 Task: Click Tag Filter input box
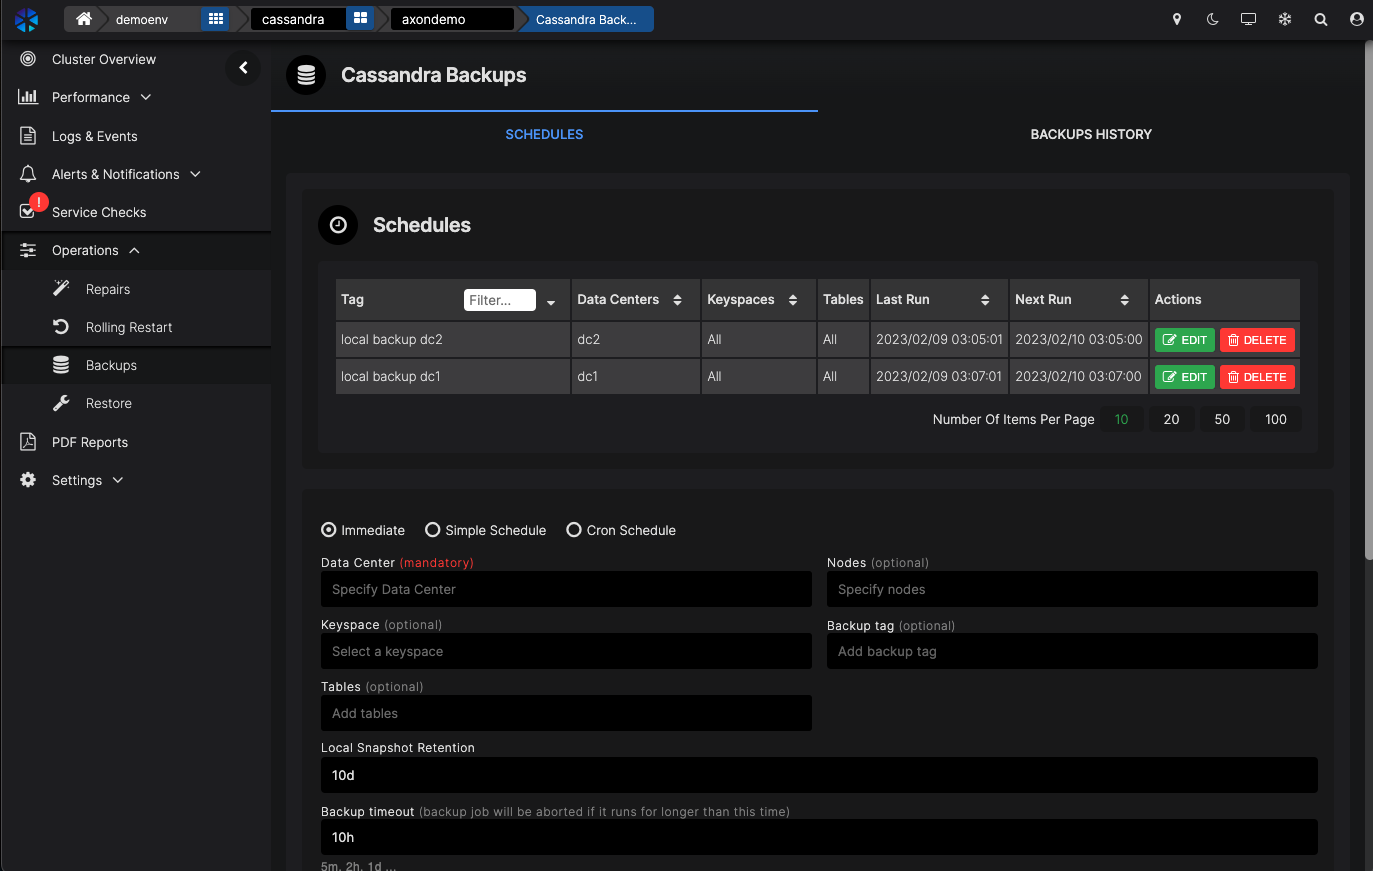[x=500, y=300]
